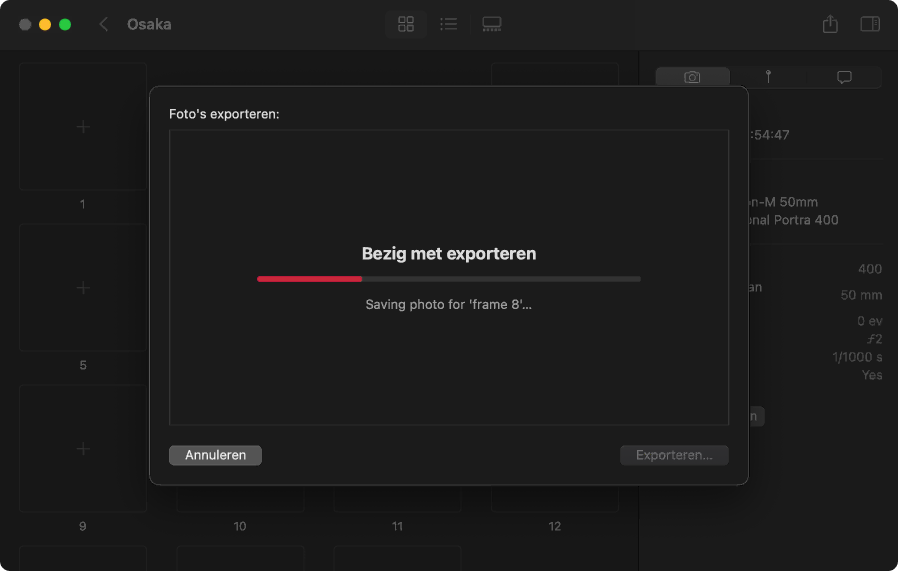
Task: Select the notes comment bubble tab
Action: click(x=844, y=77)
